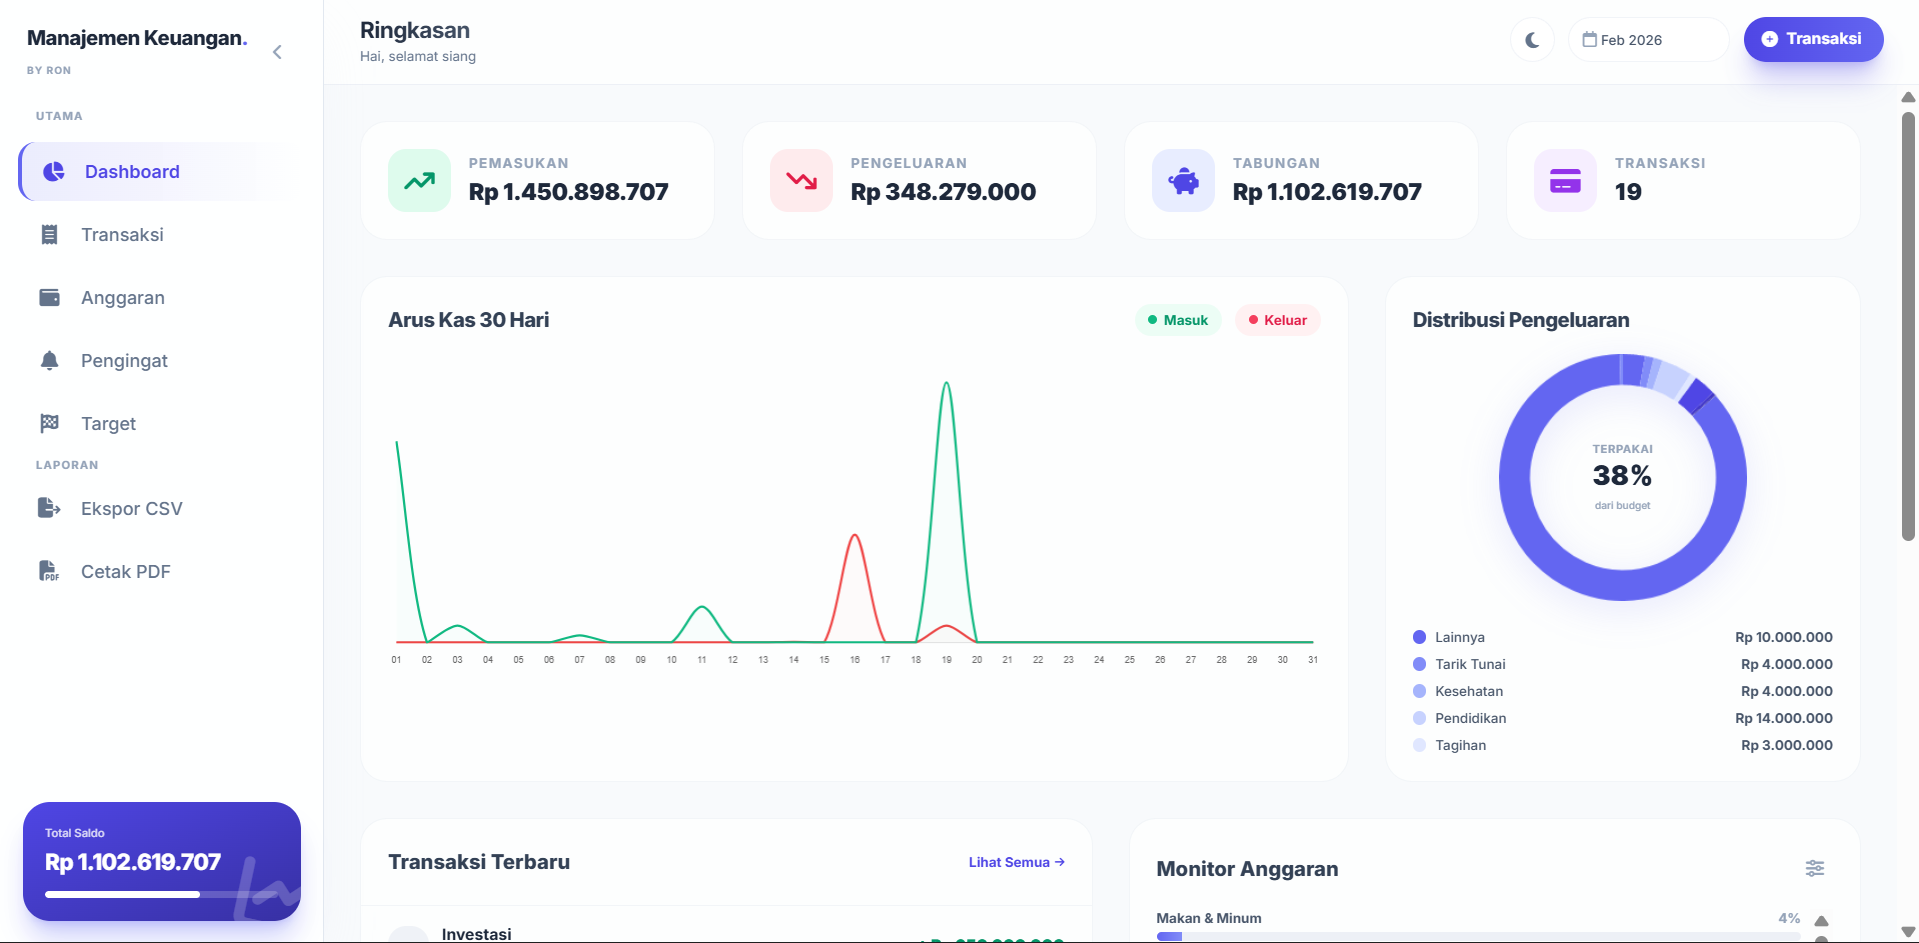Image resolution: width=1919 pixels, height=943 pixels.
Task: Open the Lihat Semua link
Action: pyautogui.click(x=1016, y=862)
